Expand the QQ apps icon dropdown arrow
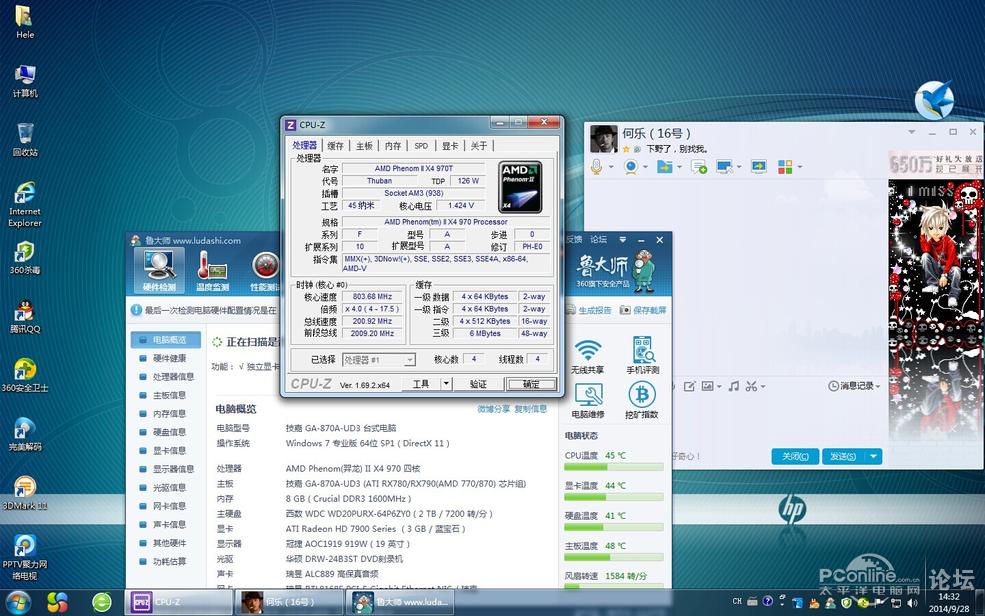The width and height of the screenshot is (985, 616). [800, 167]
